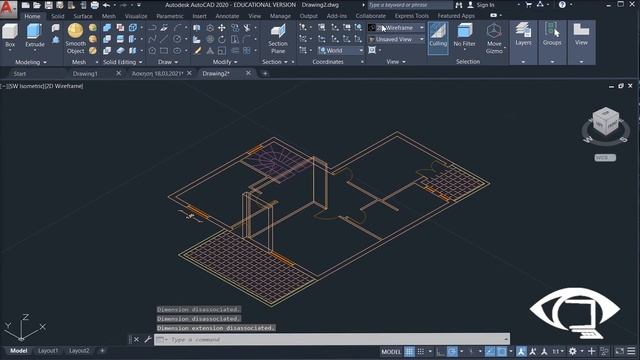Screen dimensions: 640x360
Task: Open the Section Plane tool
Action: [x=278, y=38]
